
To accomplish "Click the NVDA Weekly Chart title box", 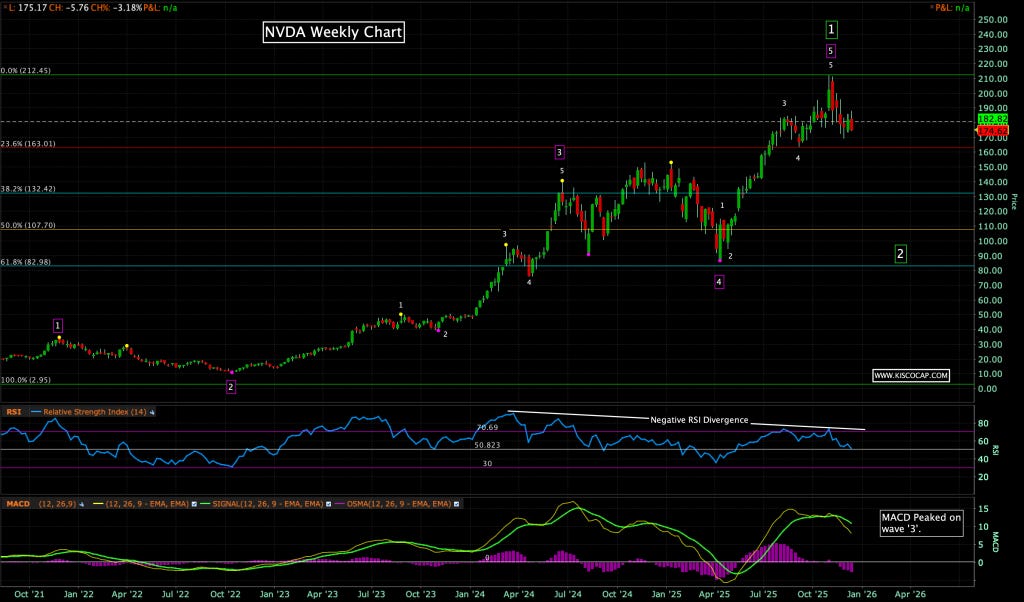I will [333, 32].
